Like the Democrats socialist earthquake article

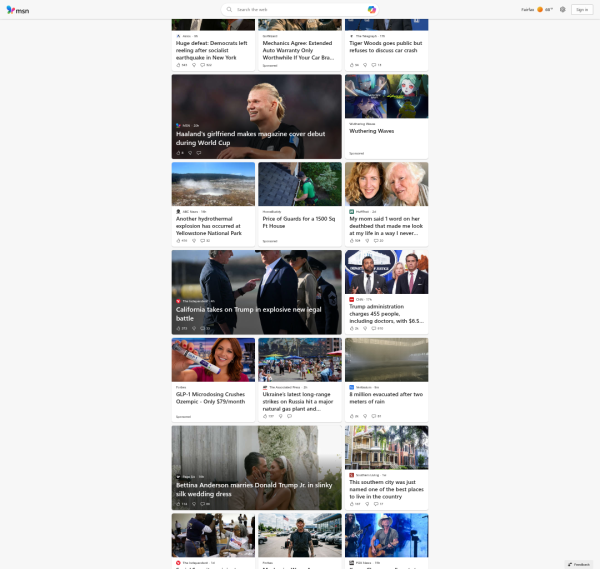(178, 65)
